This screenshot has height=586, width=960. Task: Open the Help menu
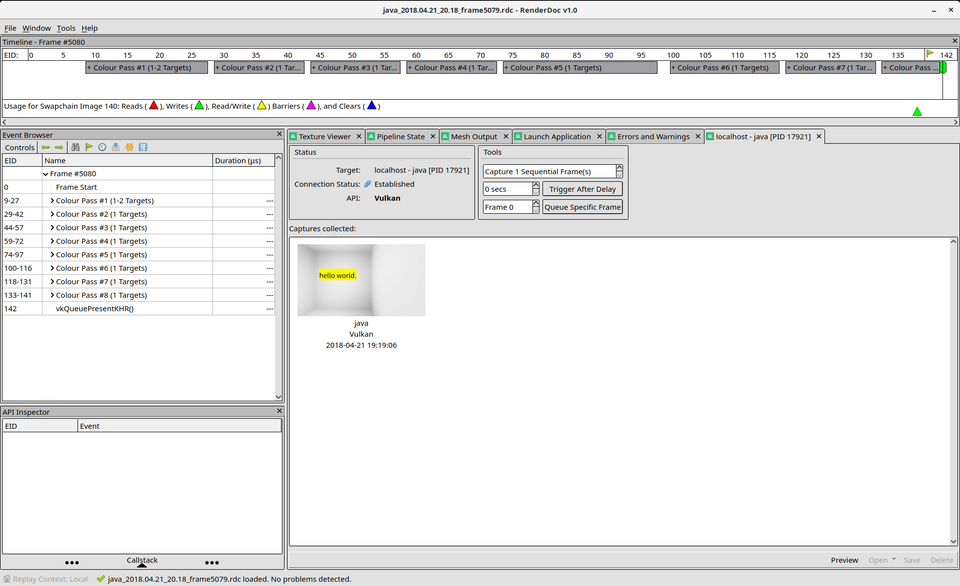tap(89, 28)
